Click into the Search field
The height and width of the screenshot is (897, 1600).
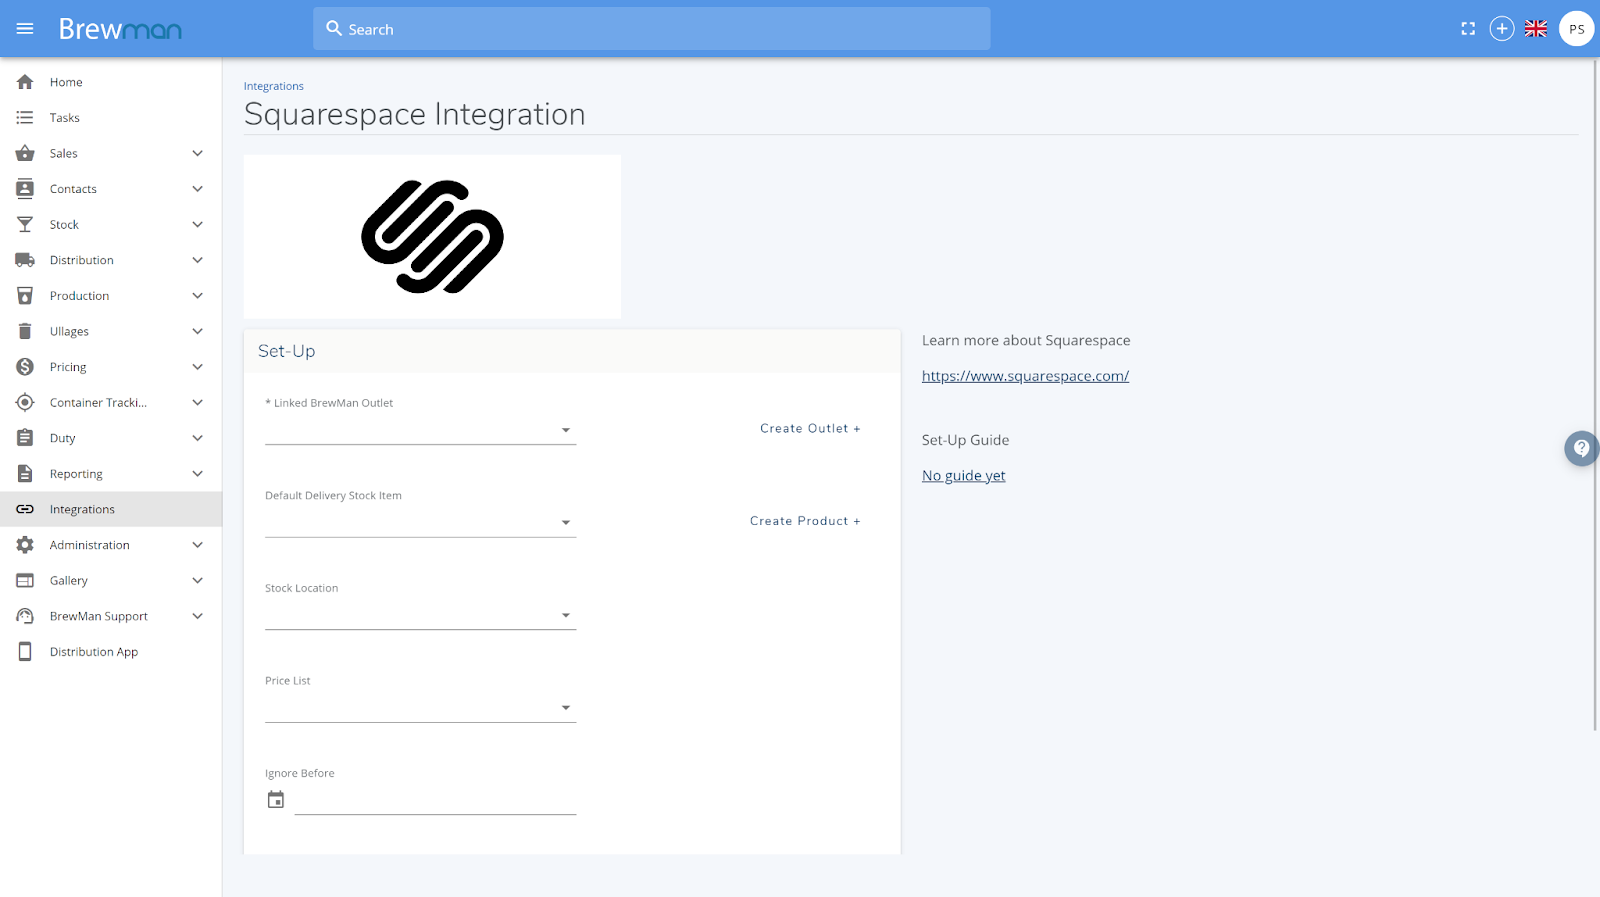point(652,29)
